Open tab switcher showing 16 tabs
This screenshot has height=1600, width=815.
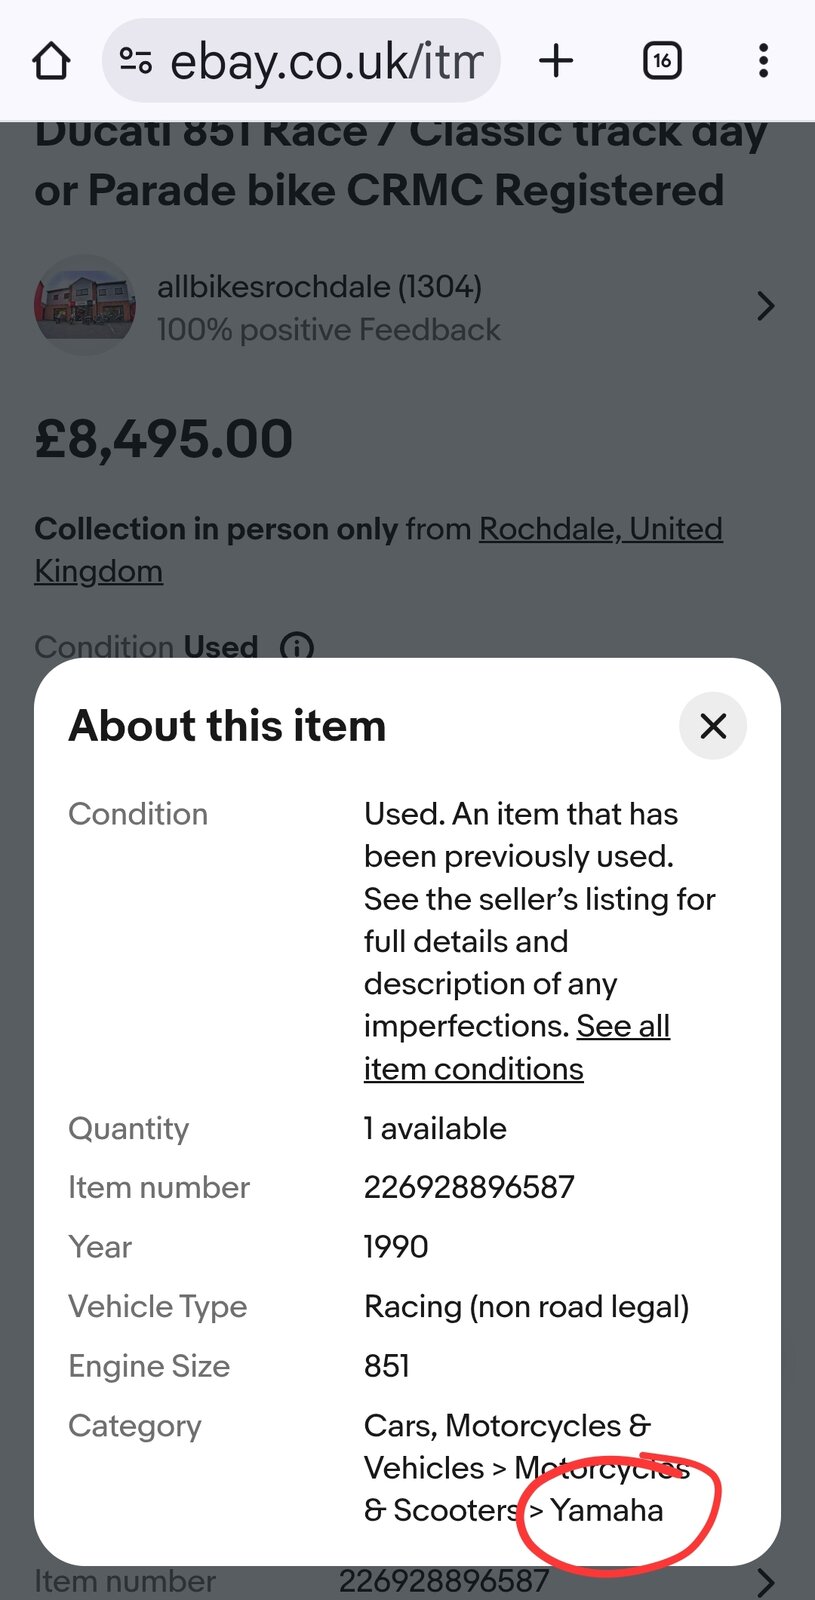coord(662,61)
